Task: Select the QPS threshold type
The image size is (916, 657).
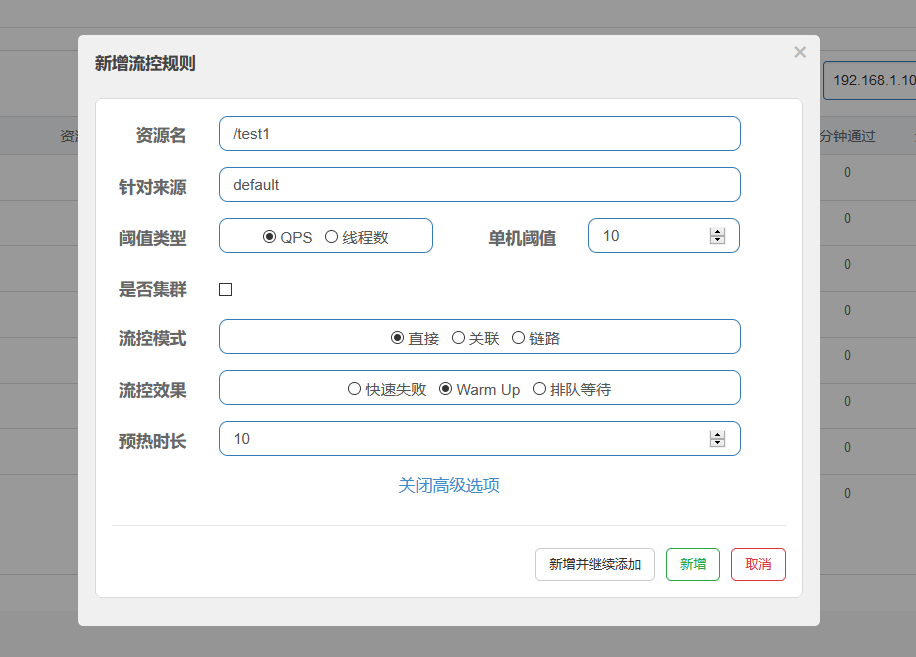Action: click(269, 237)
